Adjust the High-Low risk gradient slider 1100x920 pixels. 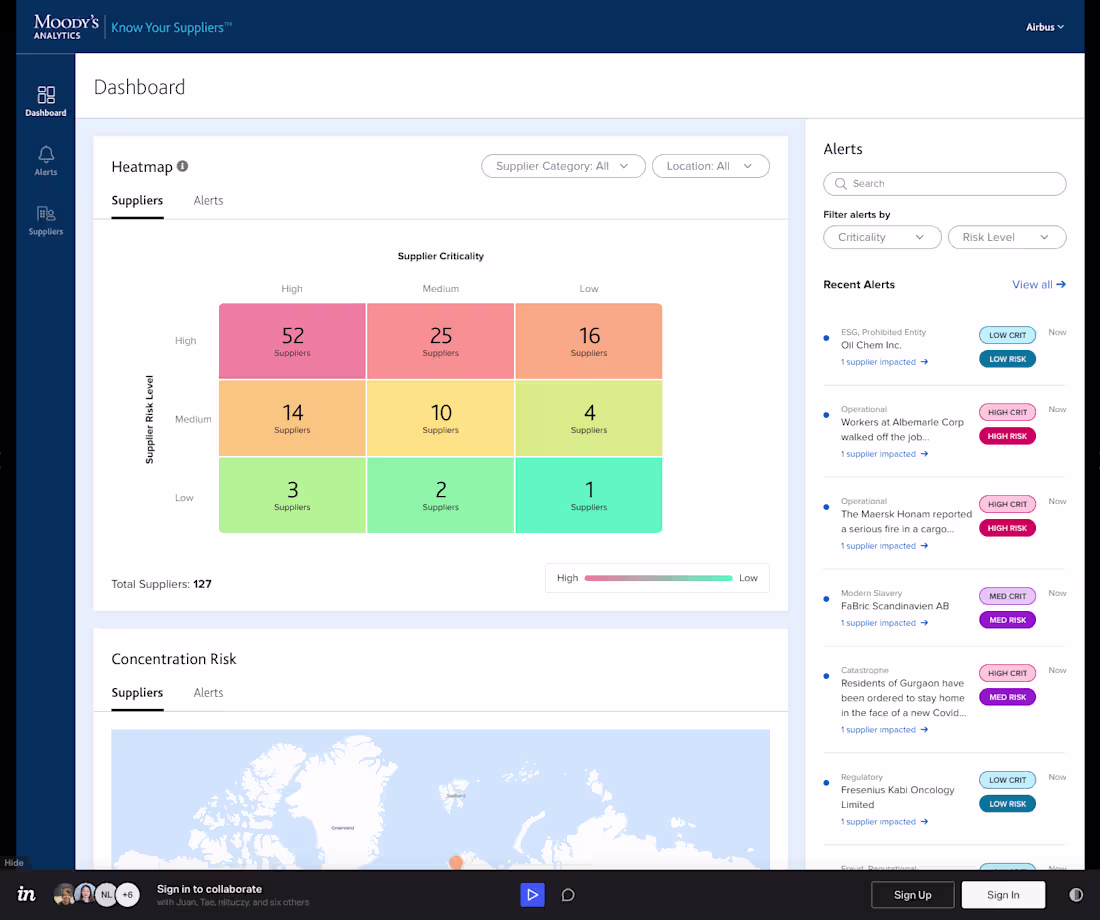[x=657, y=578]
